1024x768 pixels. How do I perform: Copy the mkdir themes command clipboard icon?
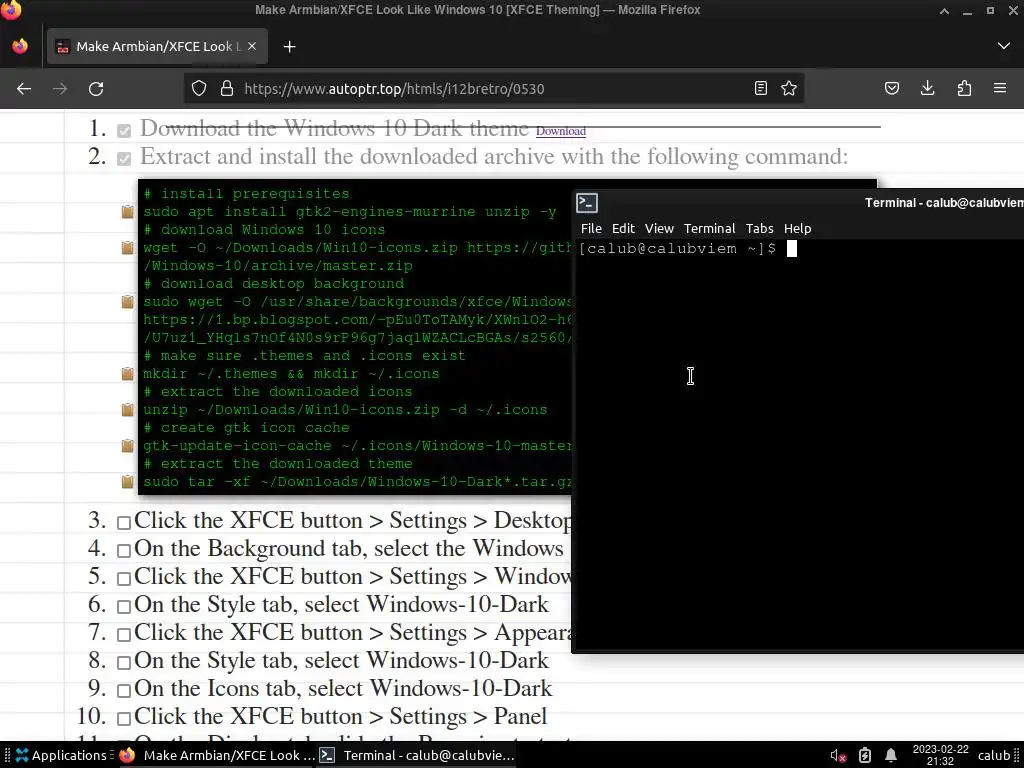pos(128,374)
